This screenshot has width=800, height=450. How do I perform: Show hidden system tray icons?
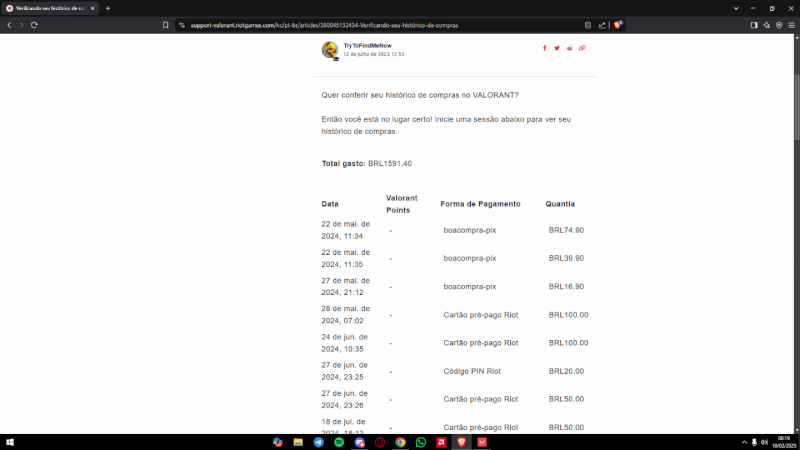(x=744, y=442)
